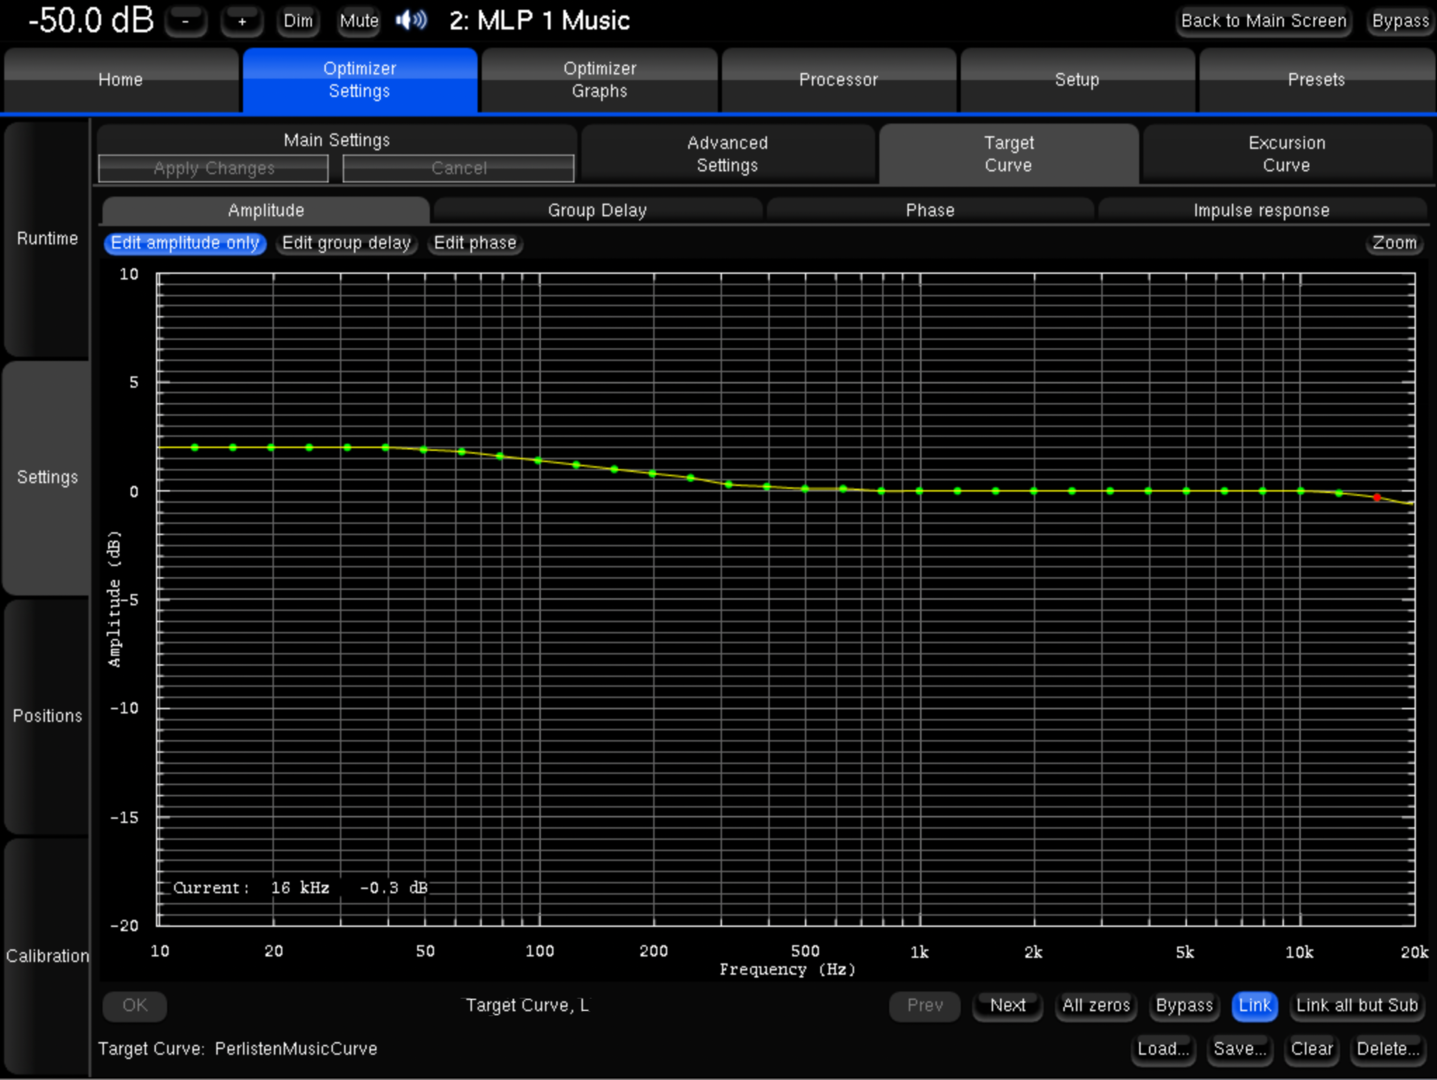Screen dimensions: 1437x1080
Task: Open the Delete... dialog
Action: 1388,1049
